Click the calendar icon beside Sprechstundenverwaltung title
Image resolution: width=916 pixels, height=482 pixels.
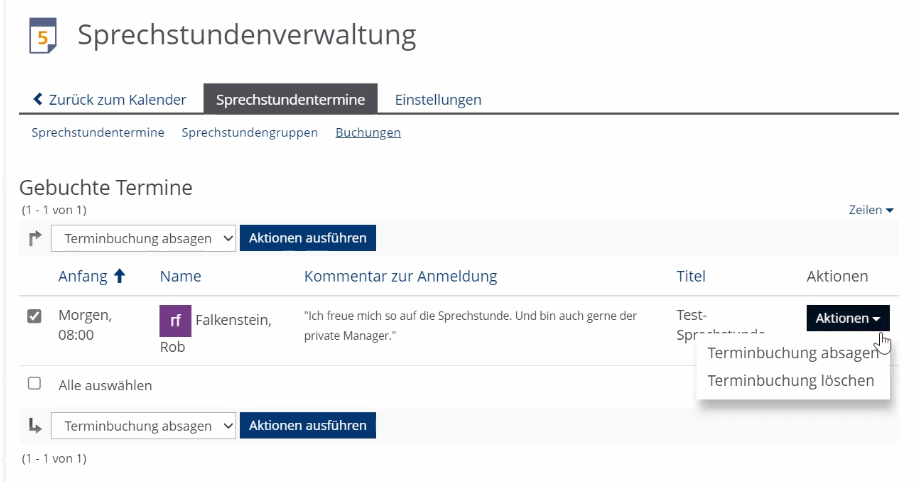tap(43, 36)
